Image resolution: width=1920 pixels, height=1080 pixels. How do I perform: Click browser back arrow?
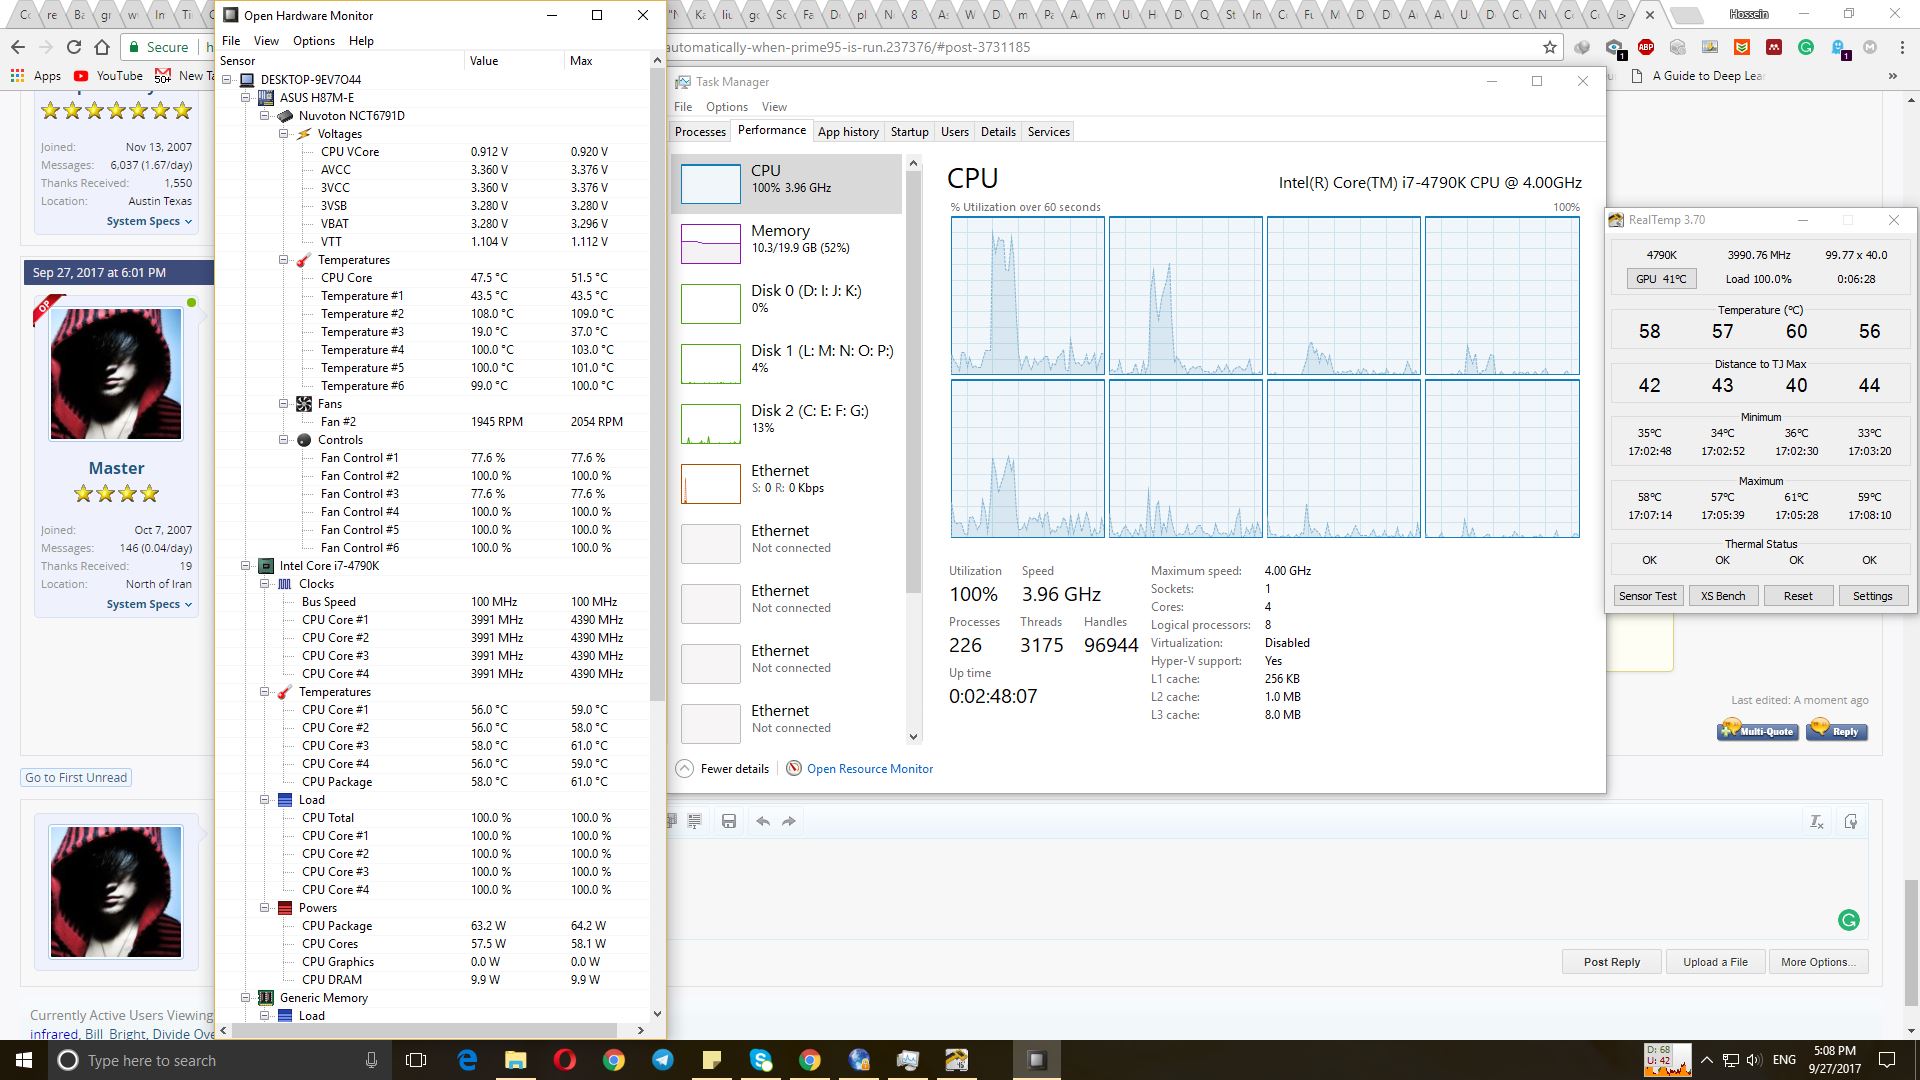pyautogui.click(x=18, y=47)
